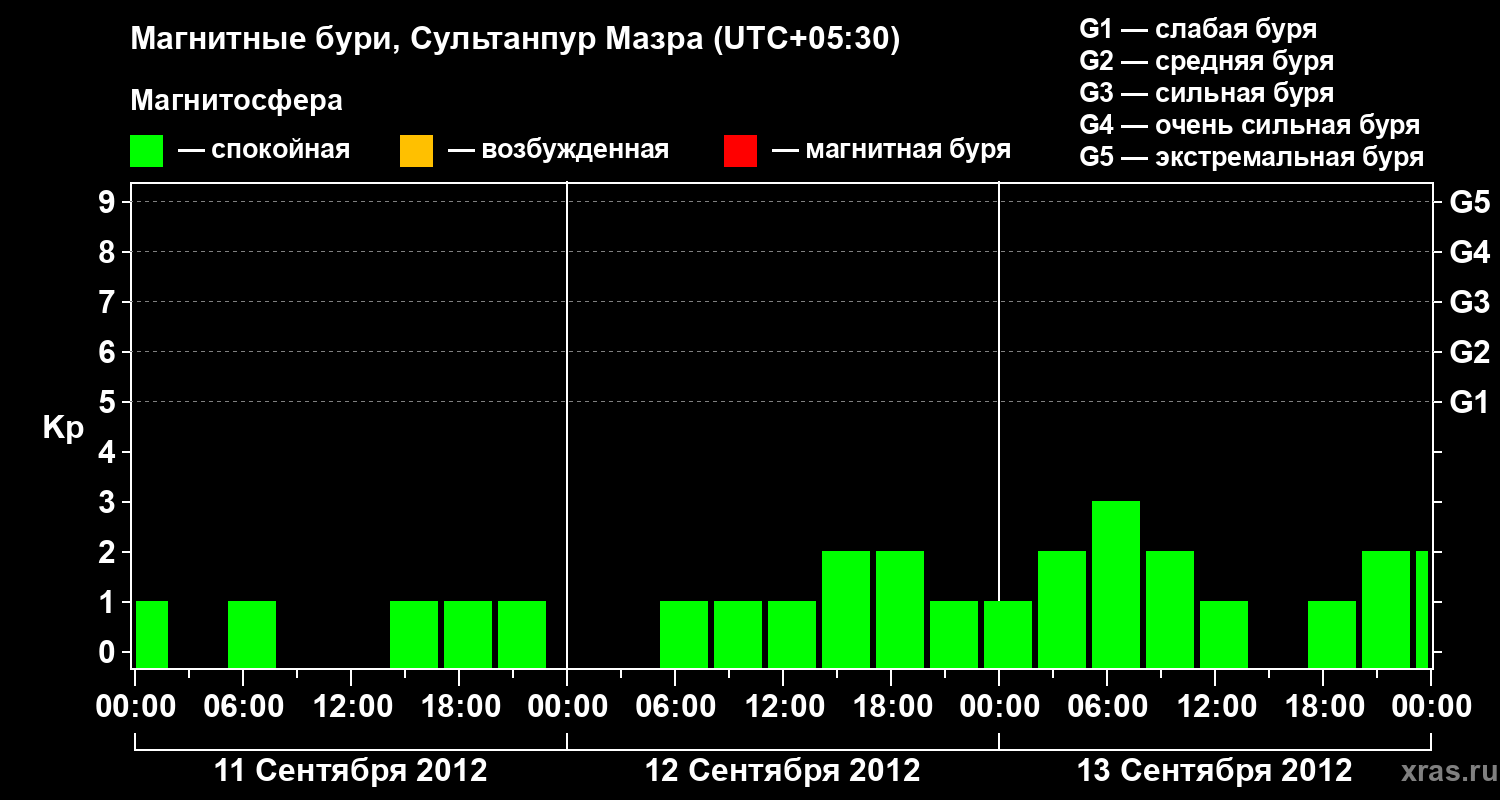This screenshot has width=1500, height=800.
Task: Click the red 'магнитная буря' legend swatch
Action: pyautogui.click(x=740, y=151)
